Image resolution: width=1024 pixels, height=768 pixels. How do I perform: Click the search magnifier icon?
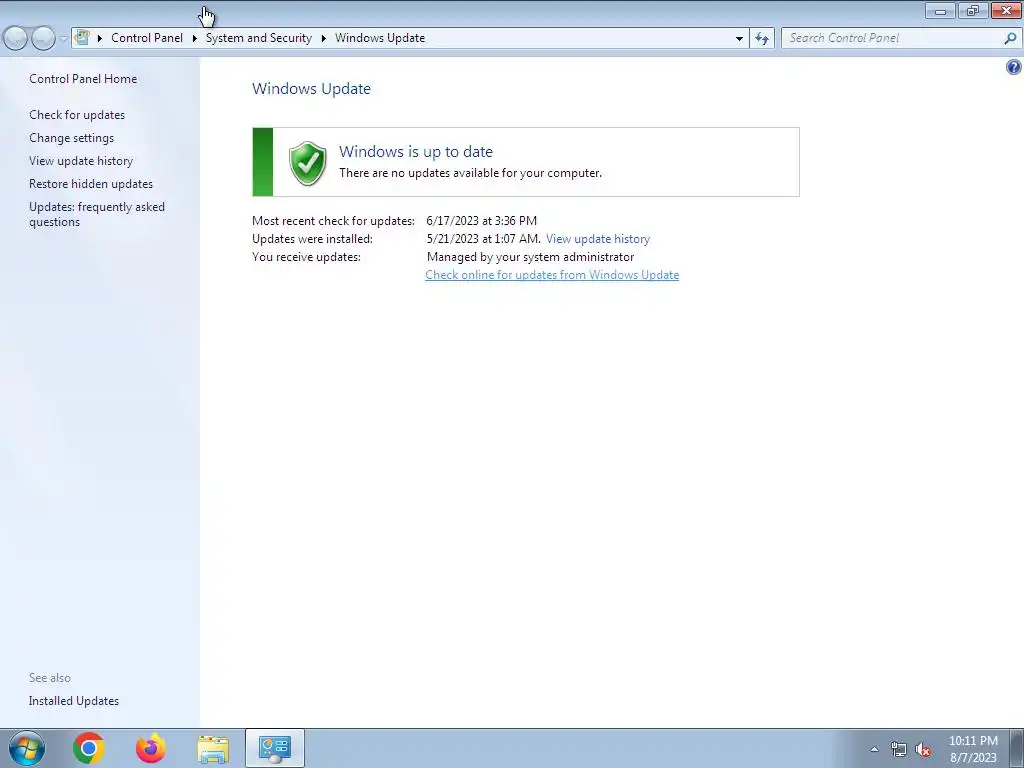coord(1010,39)
